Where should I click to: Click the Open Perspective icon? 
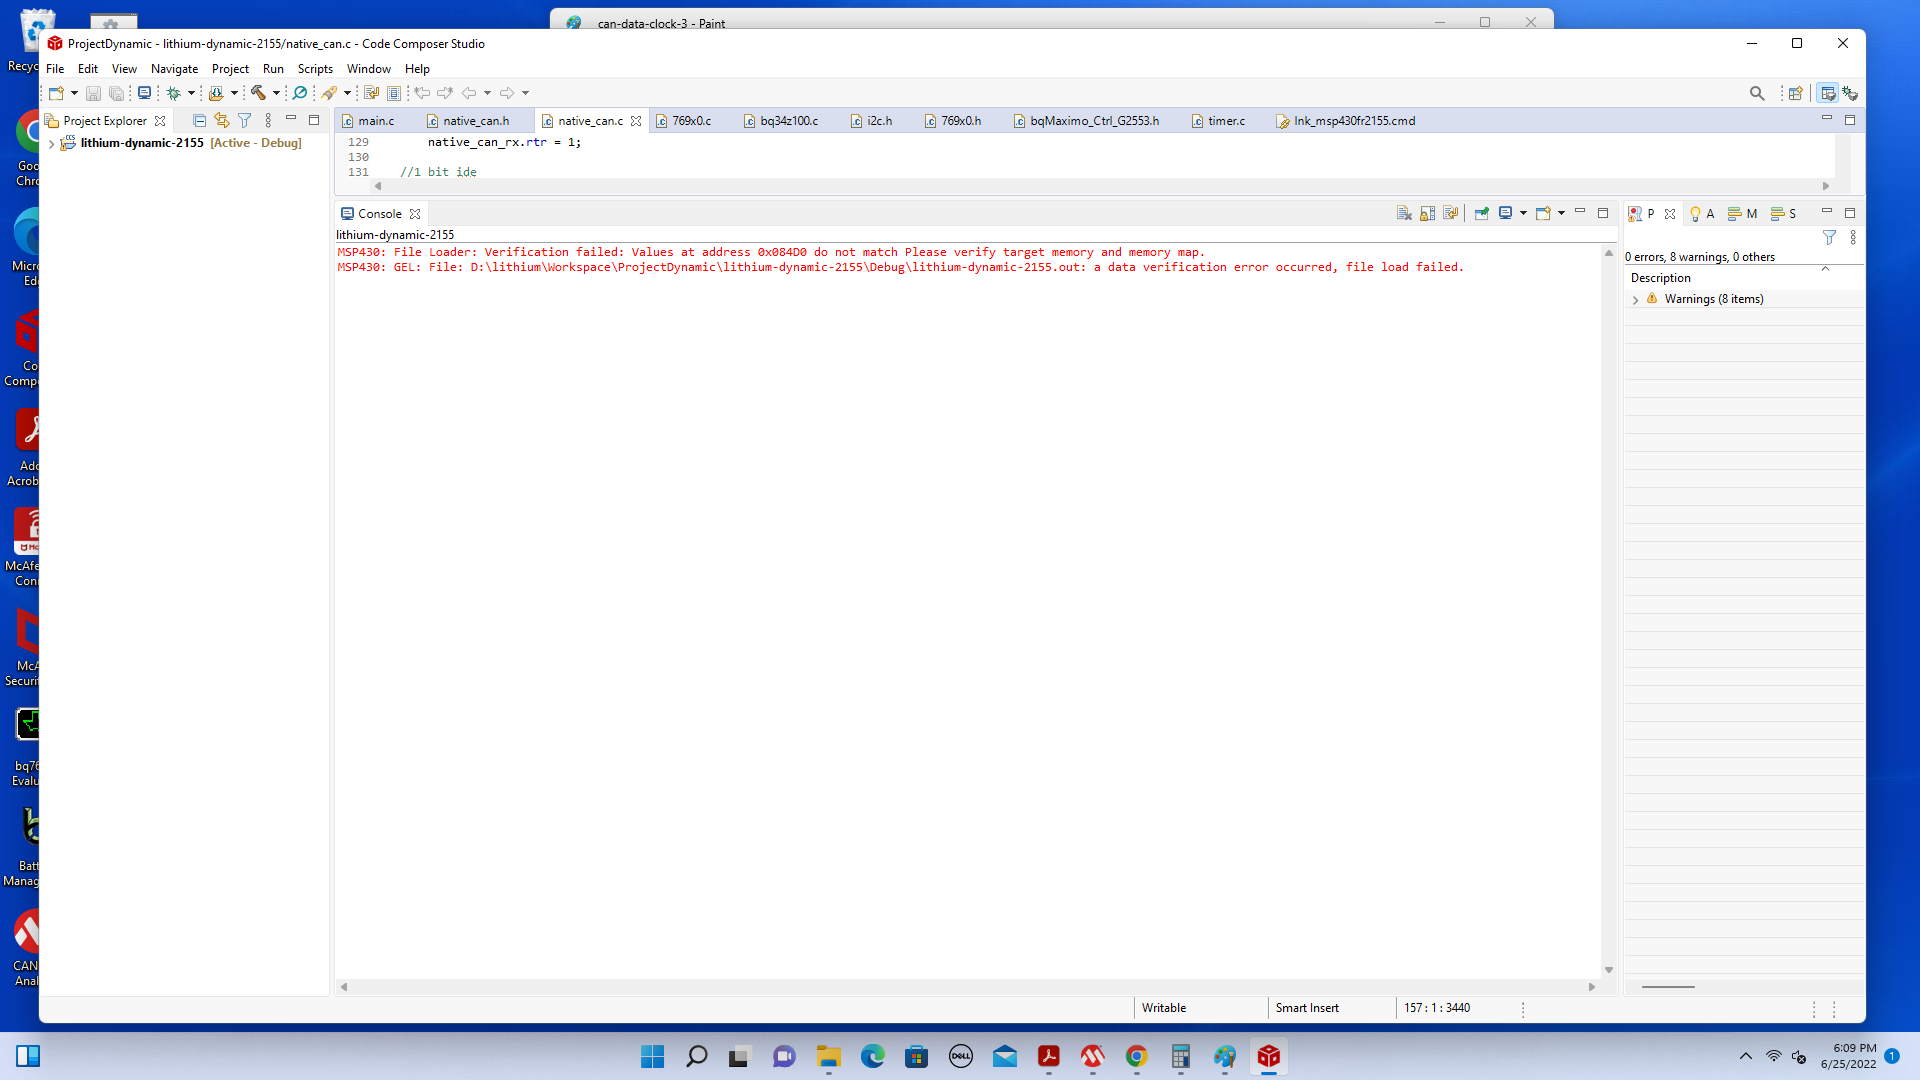point(1796,93)
